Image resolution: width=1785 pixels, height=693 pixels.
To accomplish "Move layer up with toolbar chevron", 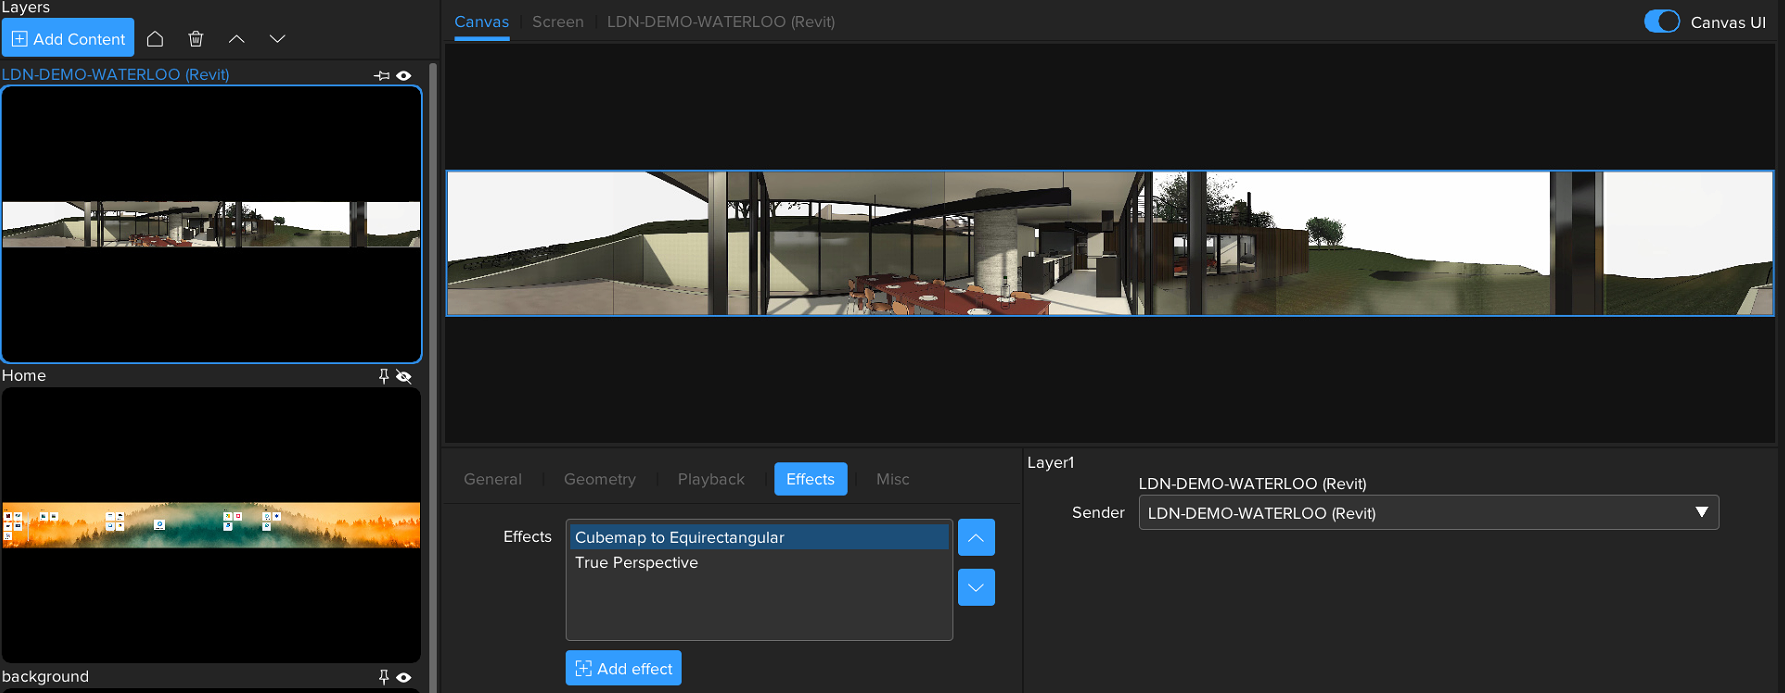I will point(236,39).
